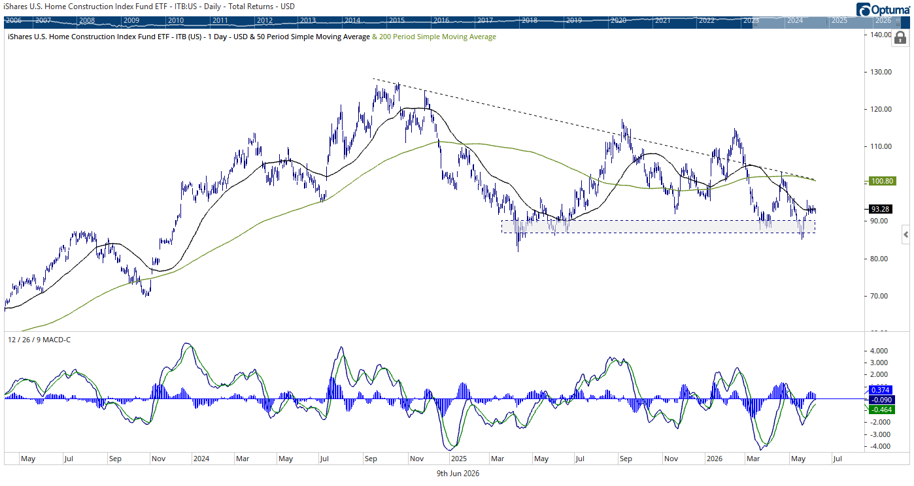The width and height of the screenshot is (914, 486).
Task: Click the 130.00 price axis label
Action: coord(880,72)
